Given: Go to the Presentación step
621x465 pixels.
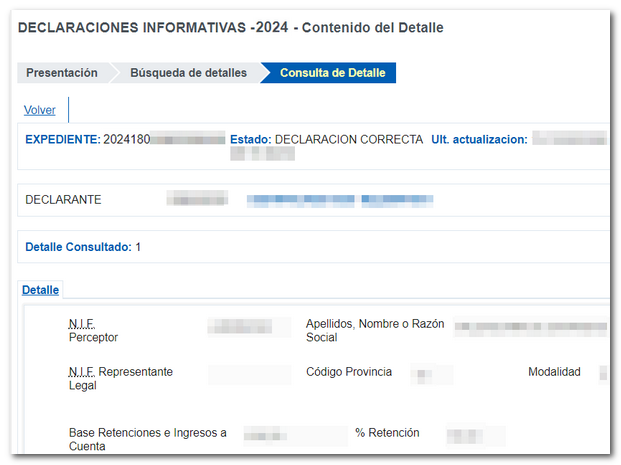Looking at the screenshot, I should (x=62, y=73).
